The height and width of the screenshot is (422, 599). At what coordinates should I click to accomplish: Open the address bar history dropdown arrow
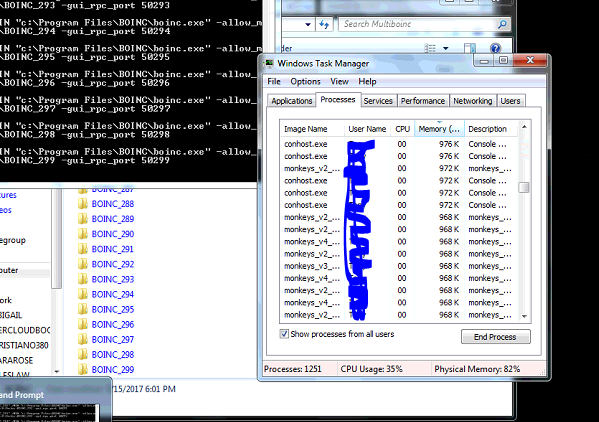[308, 24]
